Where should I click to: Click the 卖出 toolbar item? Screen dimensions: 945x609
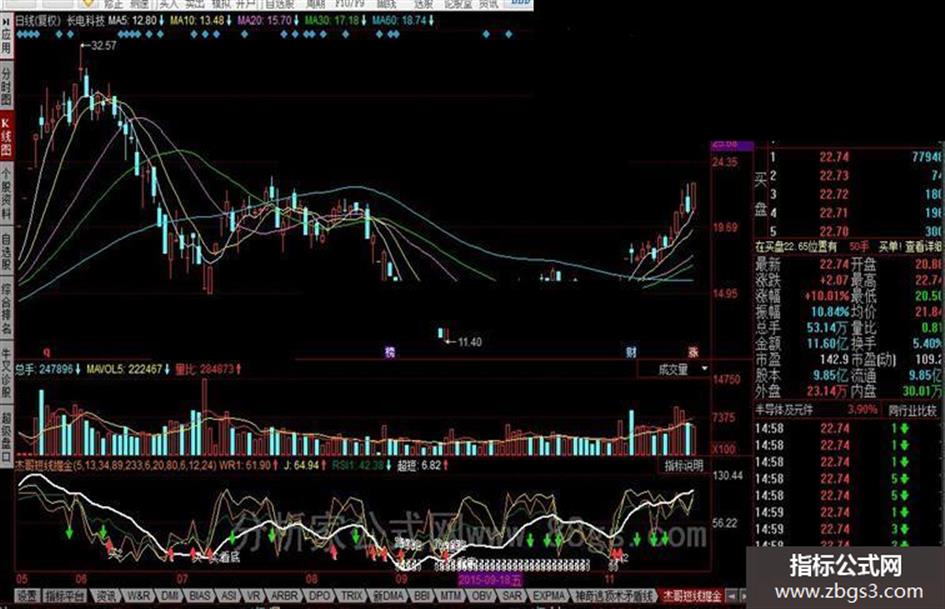(x=194, y=4)
